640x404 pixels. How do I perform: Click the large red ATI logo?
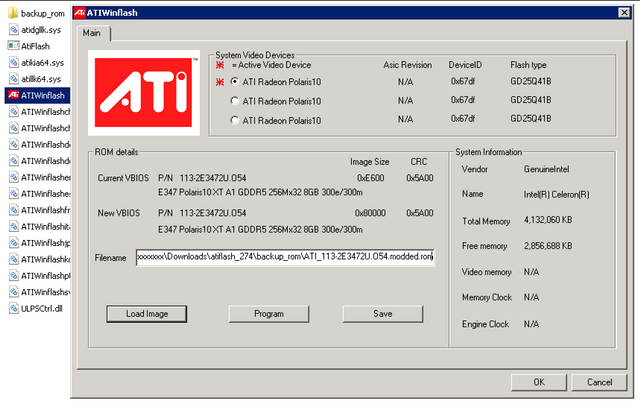pos(144,93)
